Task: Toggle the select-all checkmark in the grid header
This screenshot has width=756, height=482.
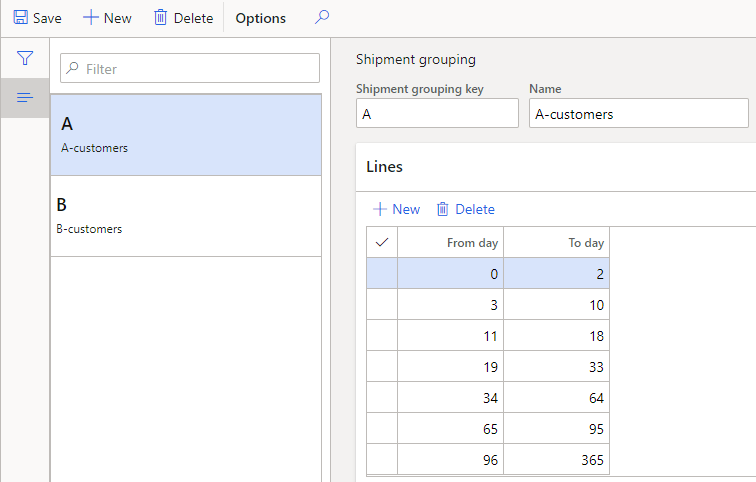Action: tap(382, 242)
